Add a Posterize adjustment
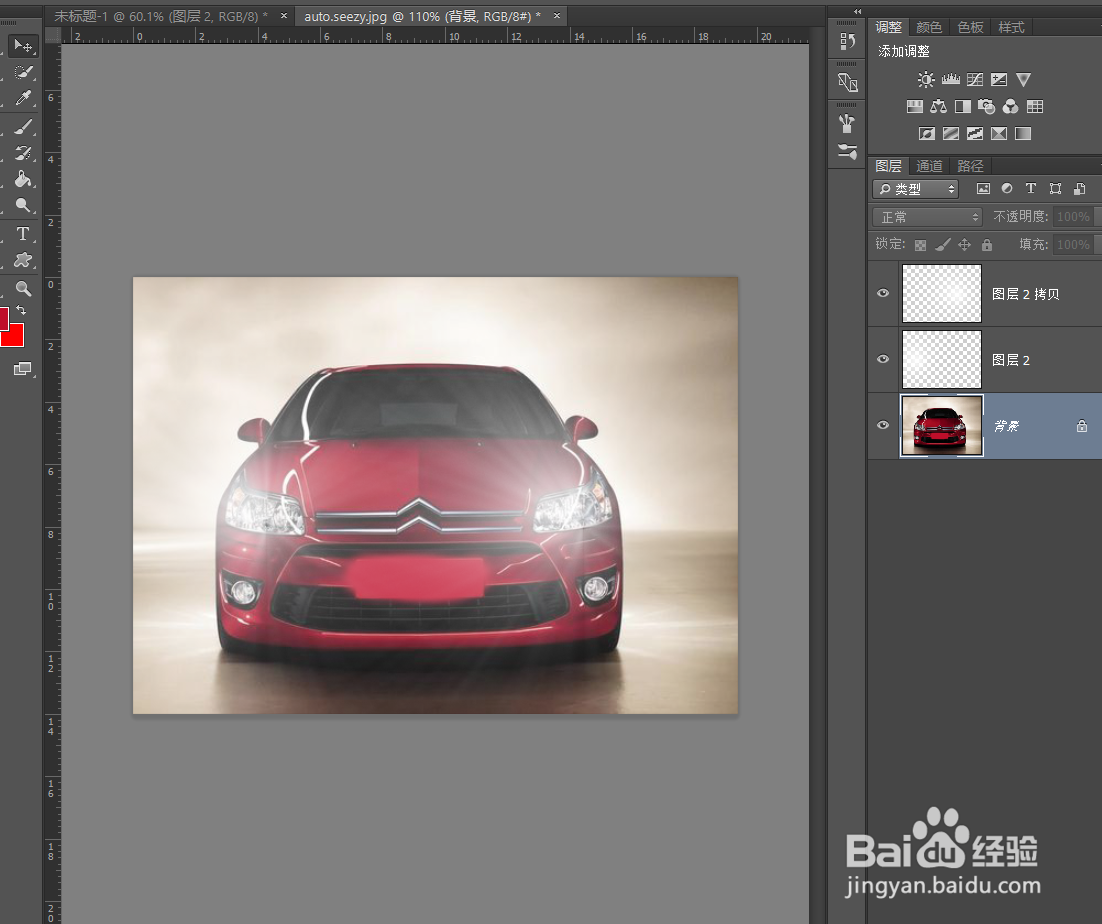The height and width of the screenshot is (924, 1102). point(951,134)
